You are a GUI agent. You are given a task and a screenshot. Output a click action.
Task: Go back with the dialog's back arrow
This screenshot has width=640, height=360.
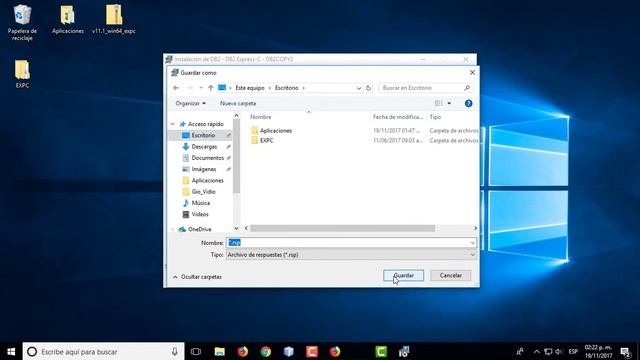pos(176,88)
